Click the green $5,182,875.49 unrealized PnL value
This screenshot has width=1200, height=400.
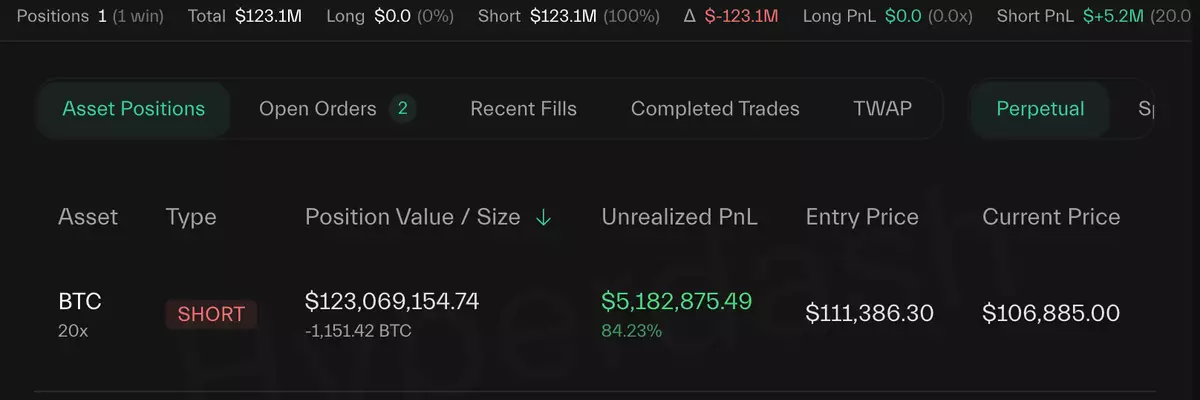[676, 301]
